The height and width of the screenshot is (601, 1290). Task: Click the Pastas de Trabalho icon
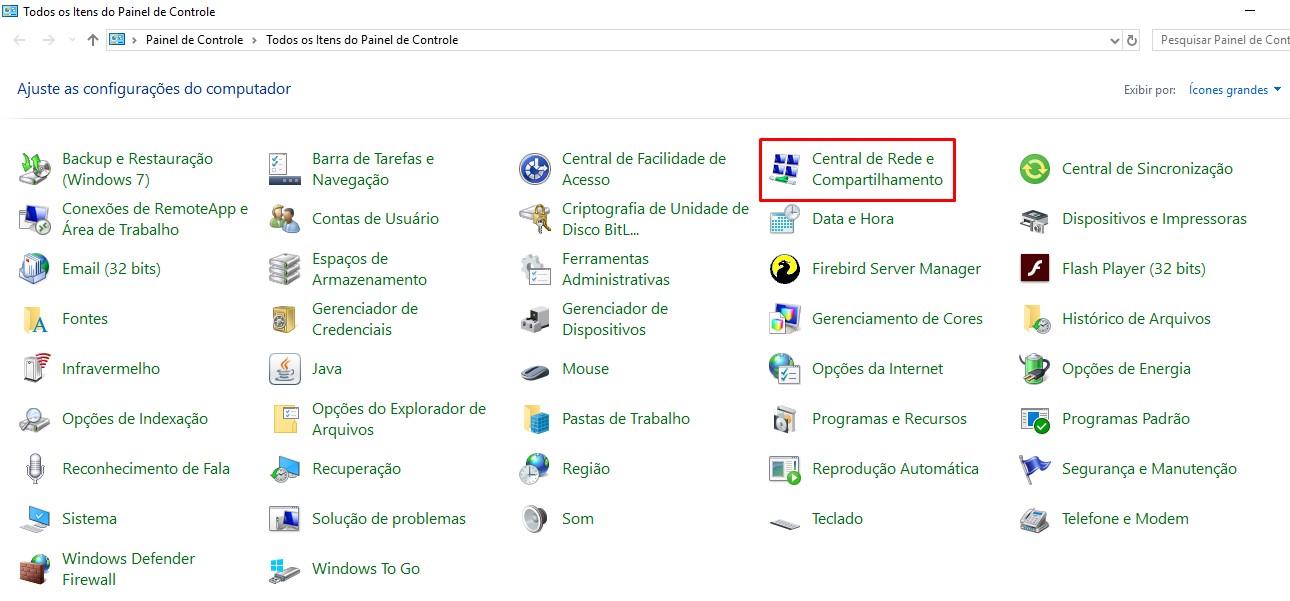point(535,419)
